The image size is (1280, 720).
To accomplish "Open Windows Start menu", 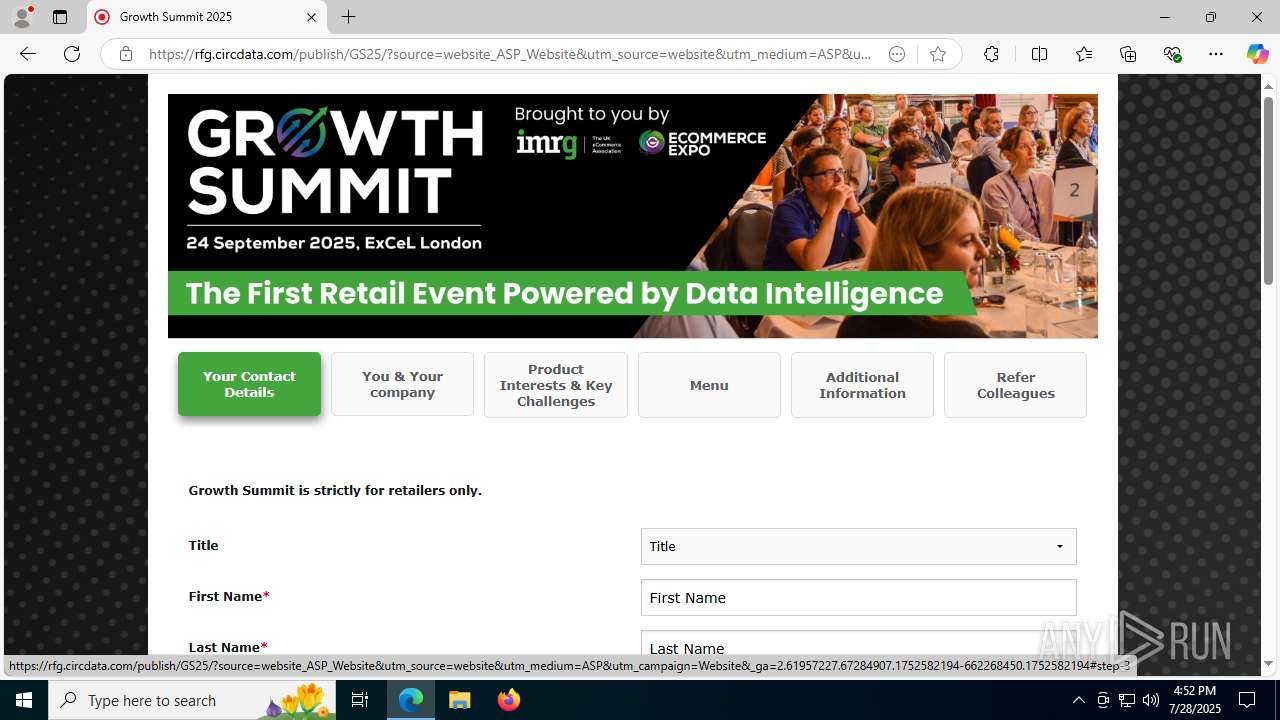I will (x=24, y=700).
